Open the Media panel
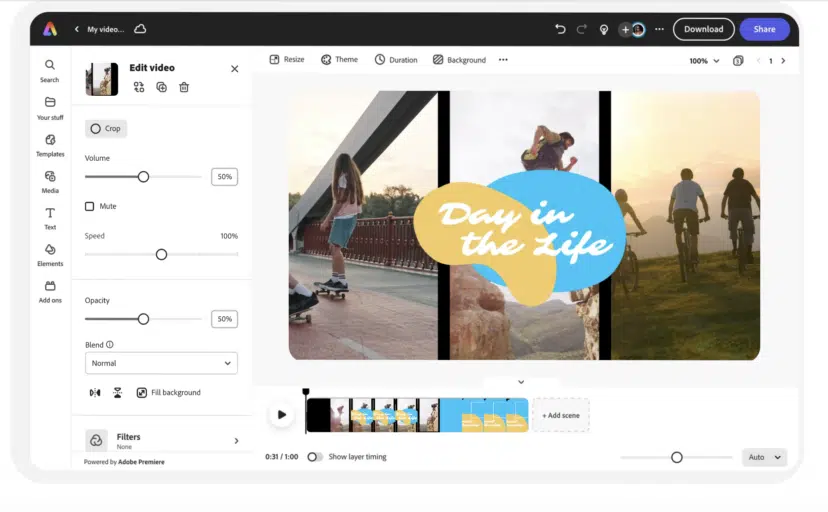Screen dimensions: 828x512 [x=50, y=182]
